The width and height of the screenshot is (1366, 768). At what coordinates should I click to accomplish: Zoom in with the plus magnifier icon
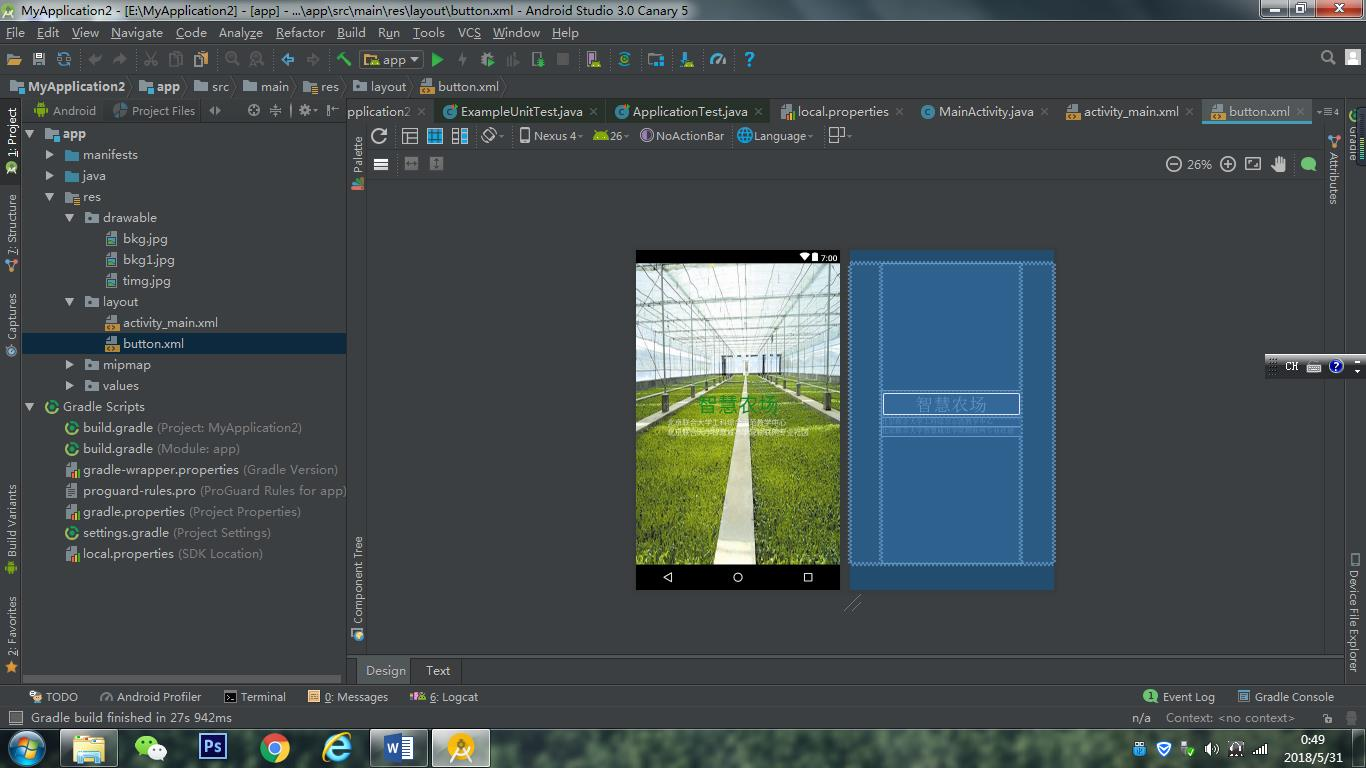pyautogui.click(x=1228, y=164)
